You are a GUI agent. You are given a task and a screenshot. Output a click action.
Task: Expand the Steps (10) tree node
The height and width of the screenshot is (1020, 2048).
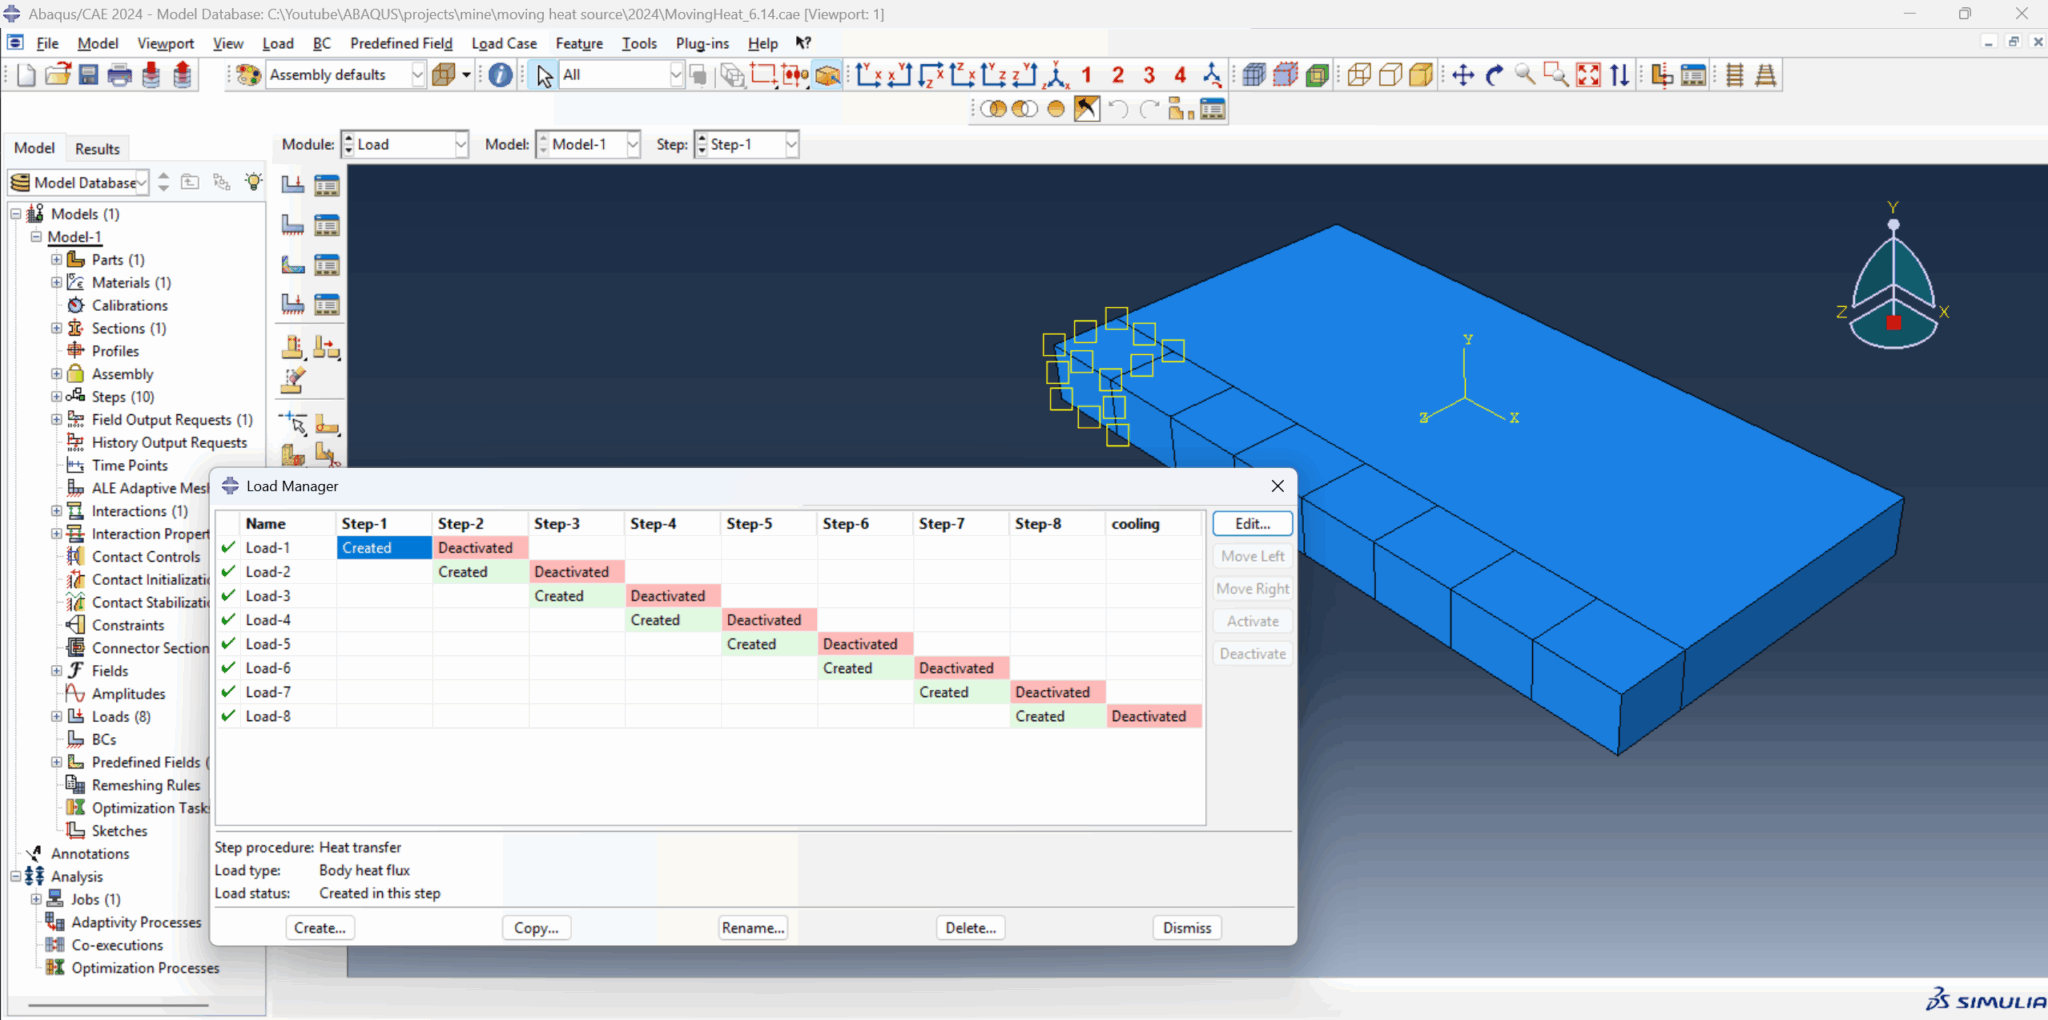(x=57, y=397)
